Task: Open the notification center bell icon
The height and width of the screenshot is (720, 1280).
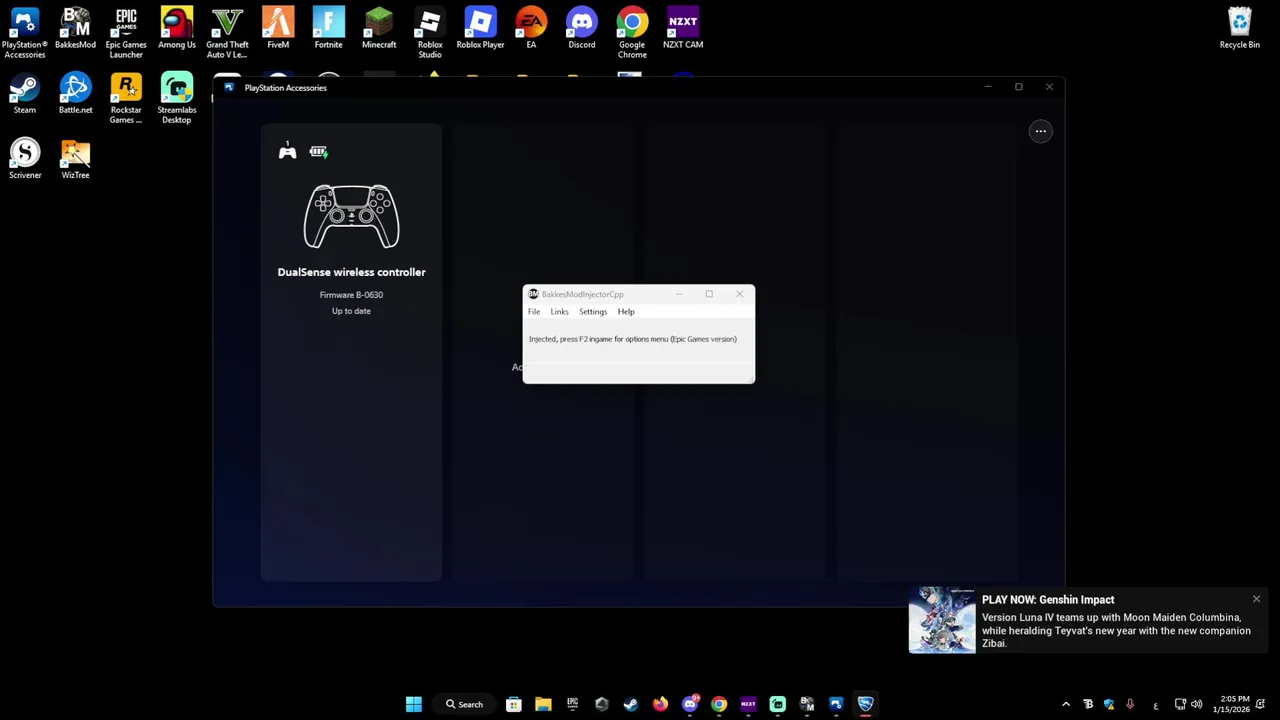Action: click(1261, 704)
